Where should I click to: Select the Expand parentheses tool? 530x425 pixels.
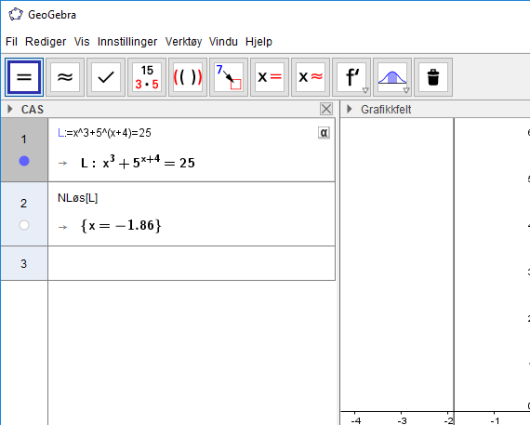188,77
